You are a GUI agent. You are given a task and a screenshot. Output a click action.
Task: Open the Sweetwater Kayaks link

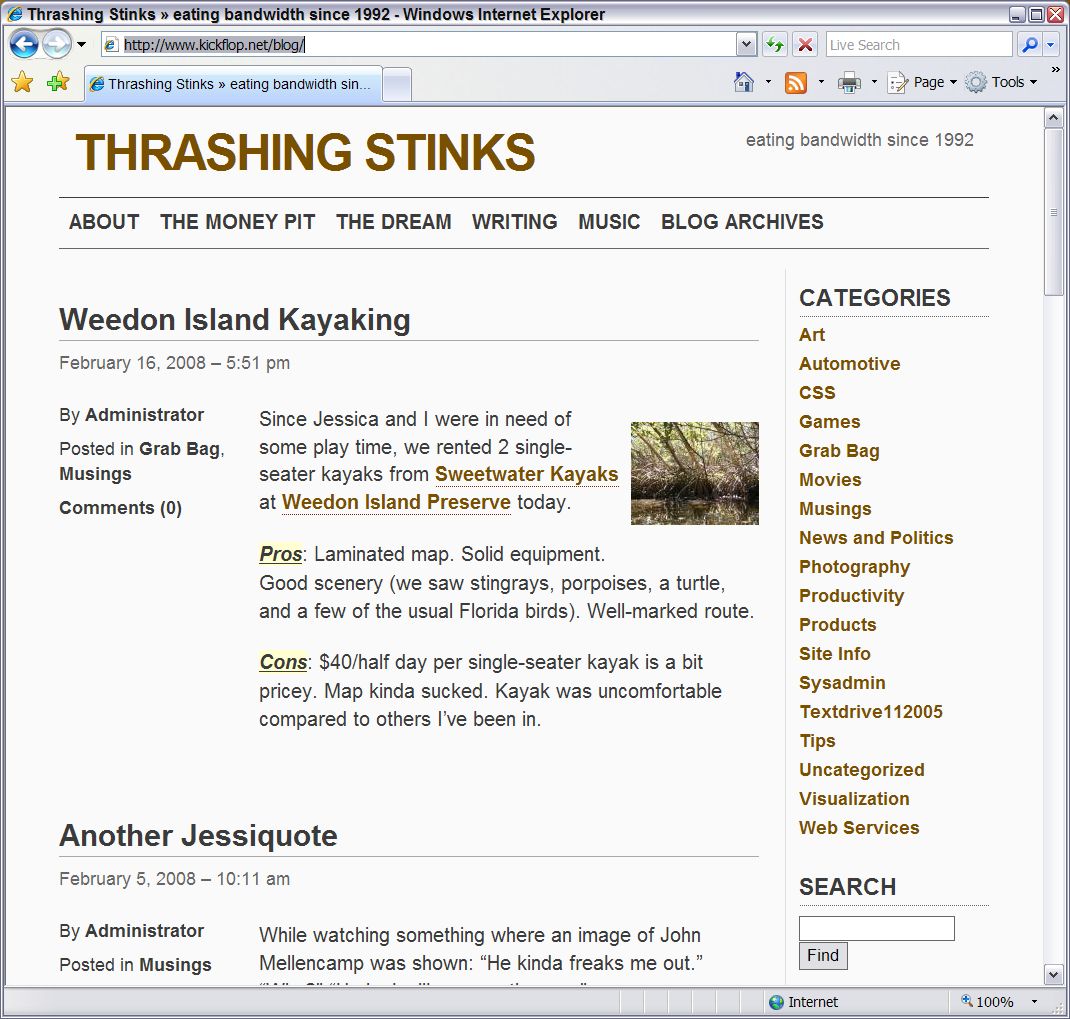point(526,474)
